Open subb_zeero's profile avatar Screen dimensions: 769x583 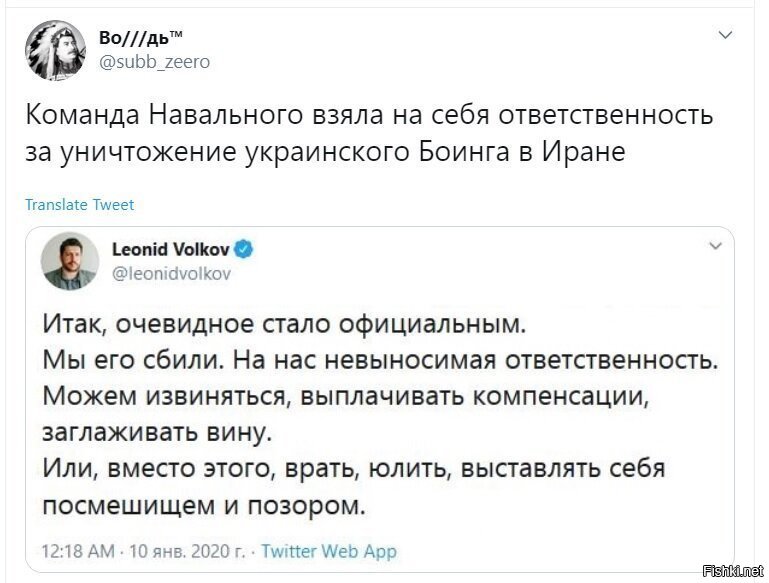pyautogui.click(x=55, y=50)
